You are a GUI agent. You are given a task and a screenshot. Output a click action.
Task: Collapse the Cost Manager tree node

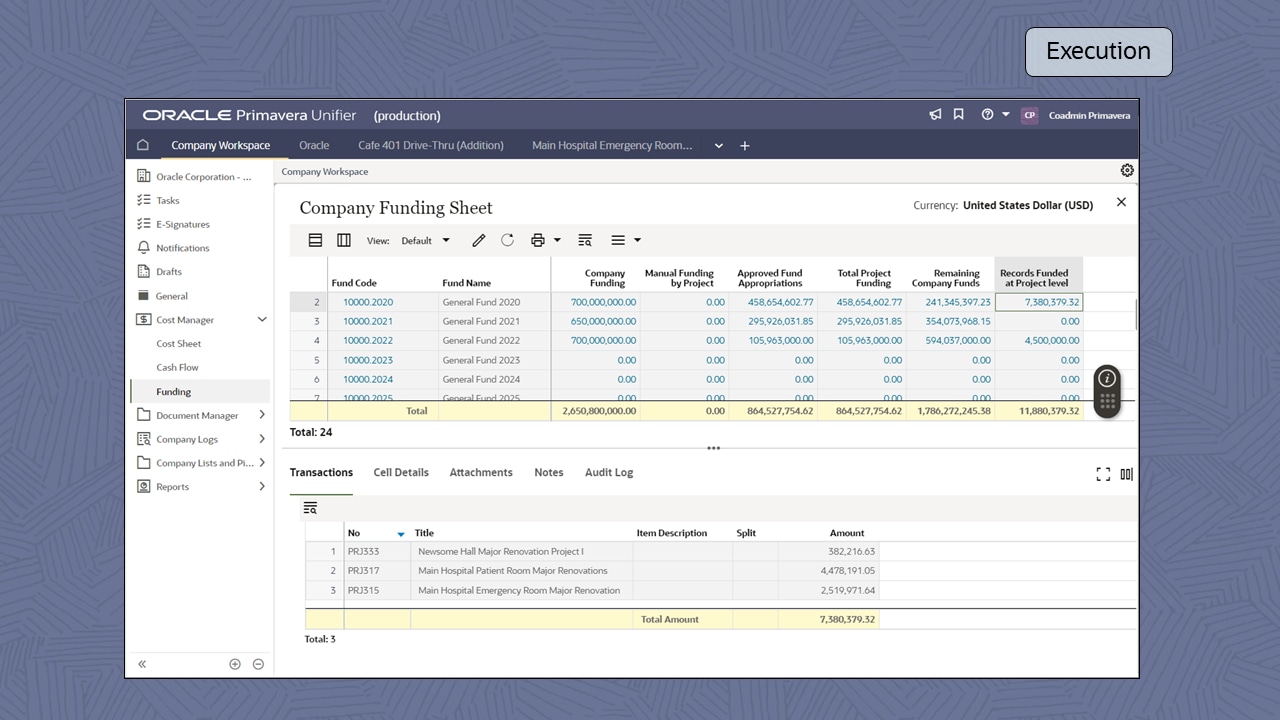(262, 320)
